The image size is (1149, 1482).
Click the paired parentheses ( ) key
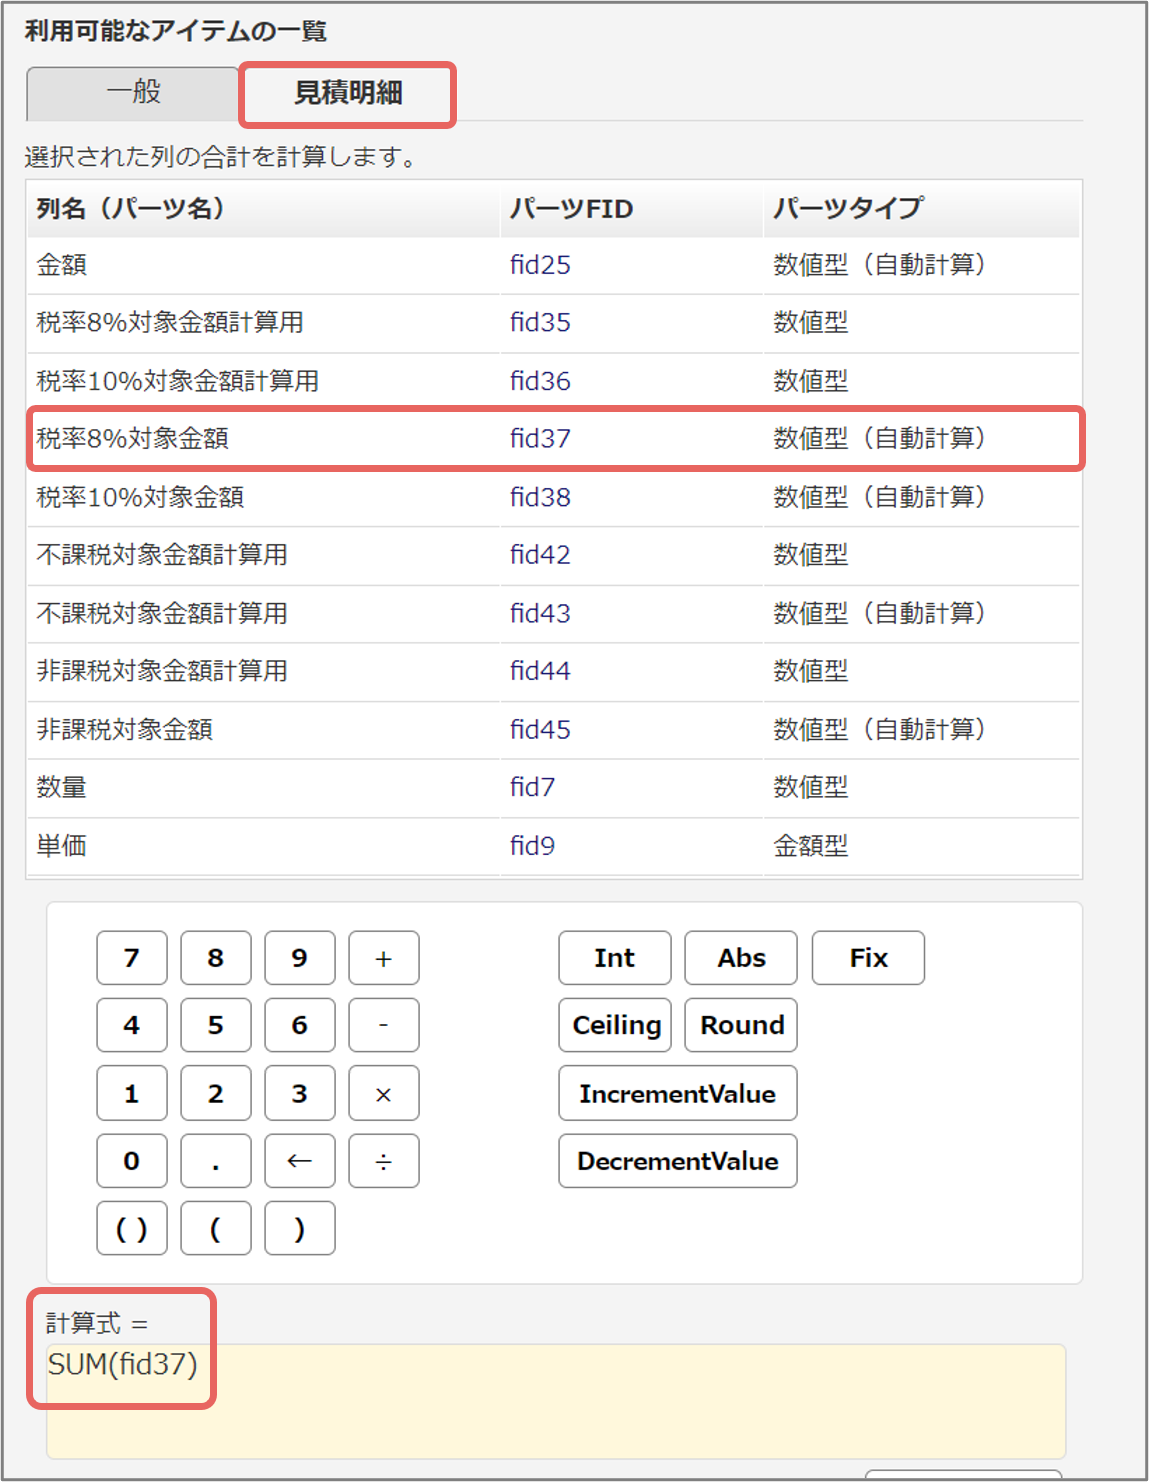tap(132, 1228)
